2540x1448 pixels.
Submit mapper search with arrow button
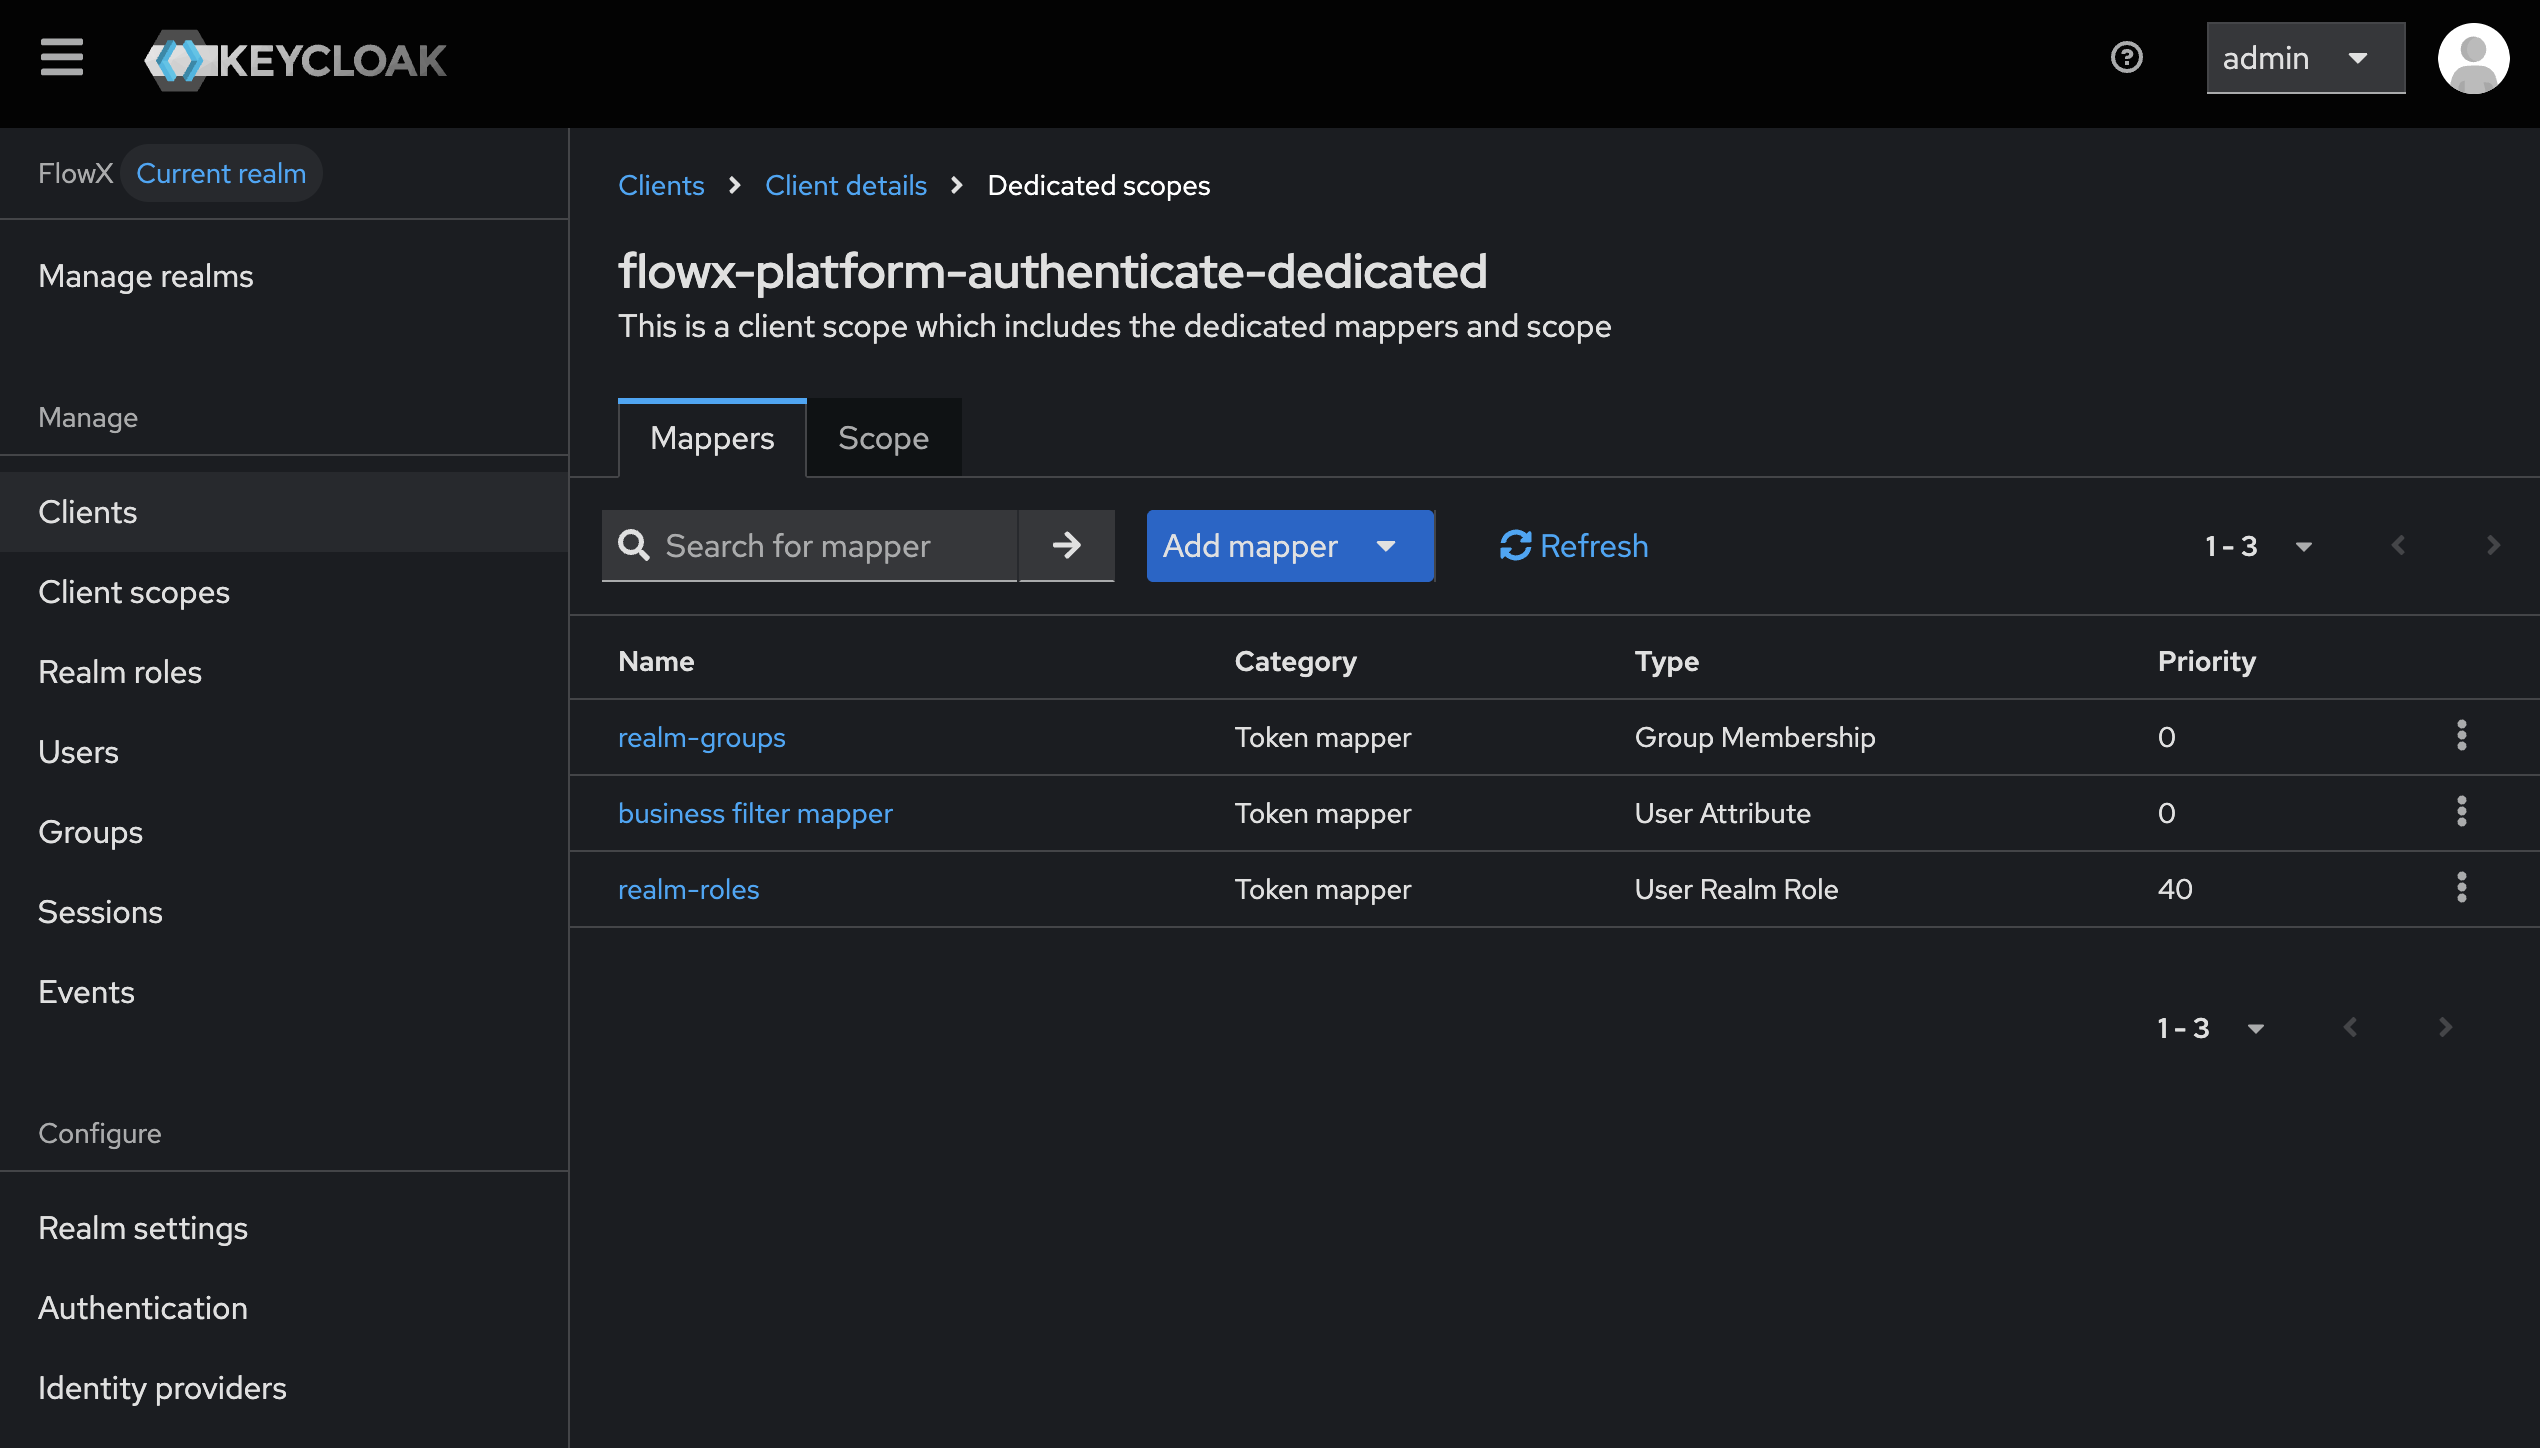(x=1066, y=546)
